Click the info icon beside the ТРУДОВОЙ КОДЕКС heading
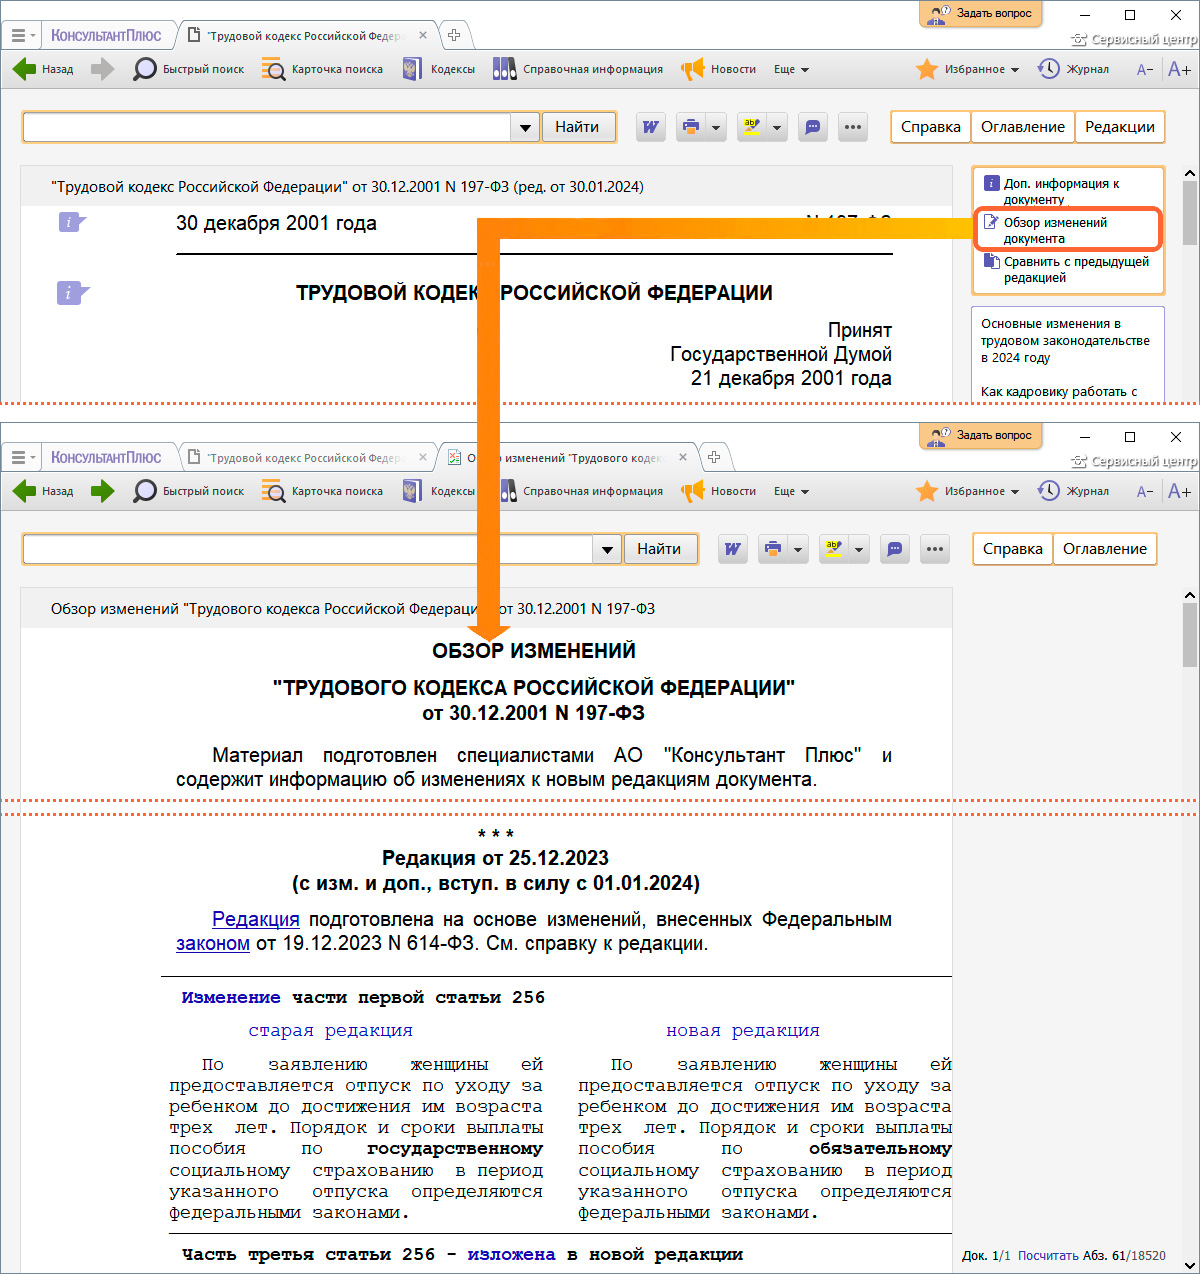 click(x=72, y=292)
